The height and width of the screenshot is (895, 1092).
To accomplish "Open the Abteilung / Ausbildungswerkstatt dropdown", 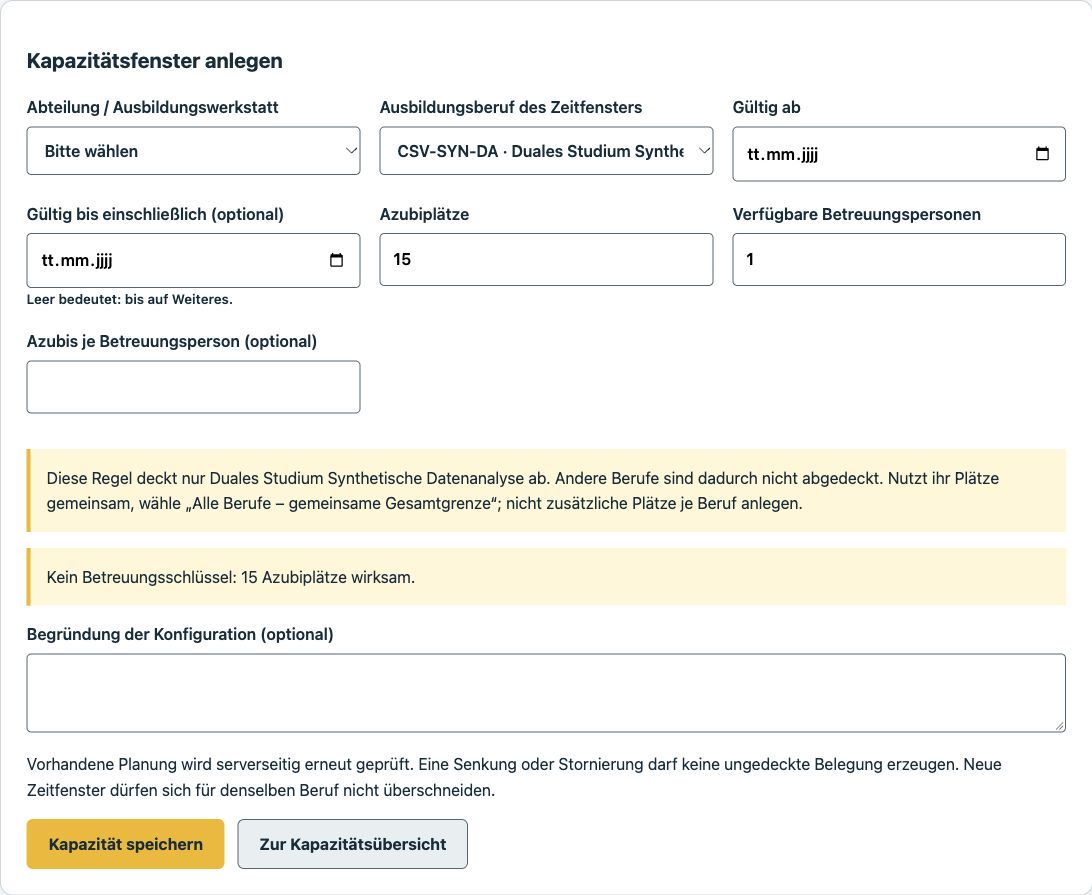I will pyautogui.click(x=193, y=150).
